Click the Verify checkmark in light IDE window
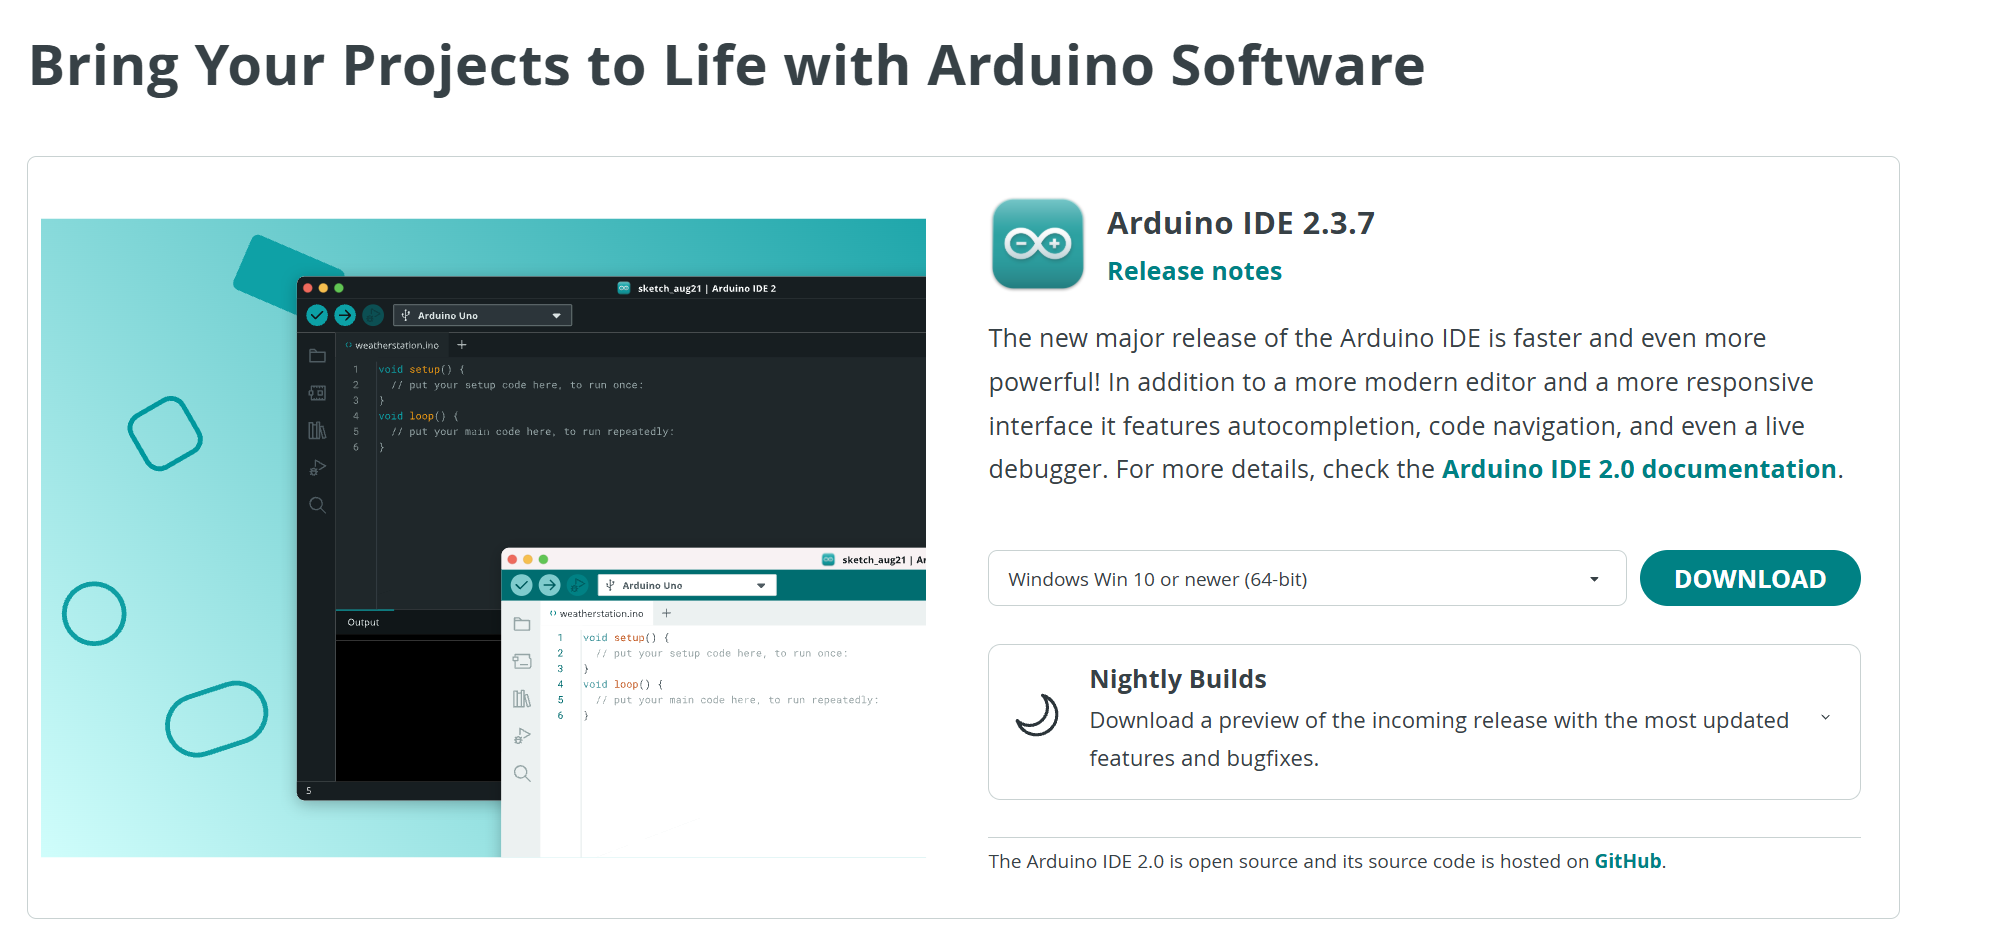The width and height of the screenshot is (1995, 937). point(522,585)
